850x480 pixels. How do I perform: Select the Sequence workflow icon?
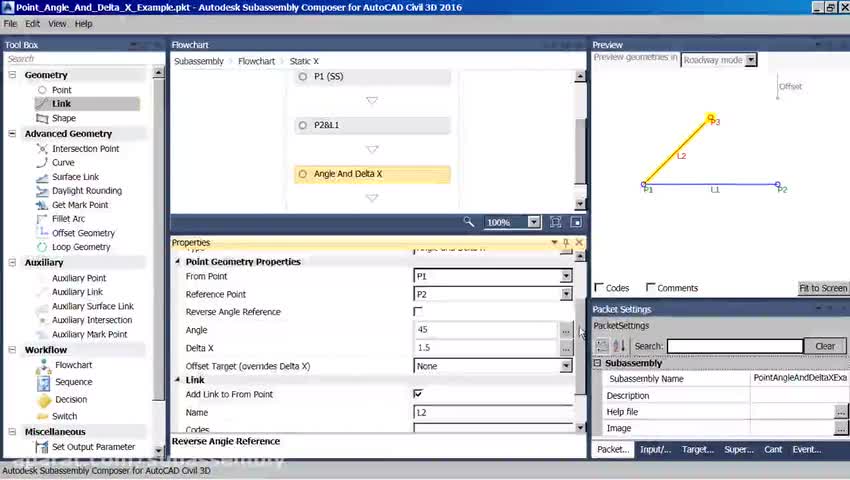click(43, 383)
